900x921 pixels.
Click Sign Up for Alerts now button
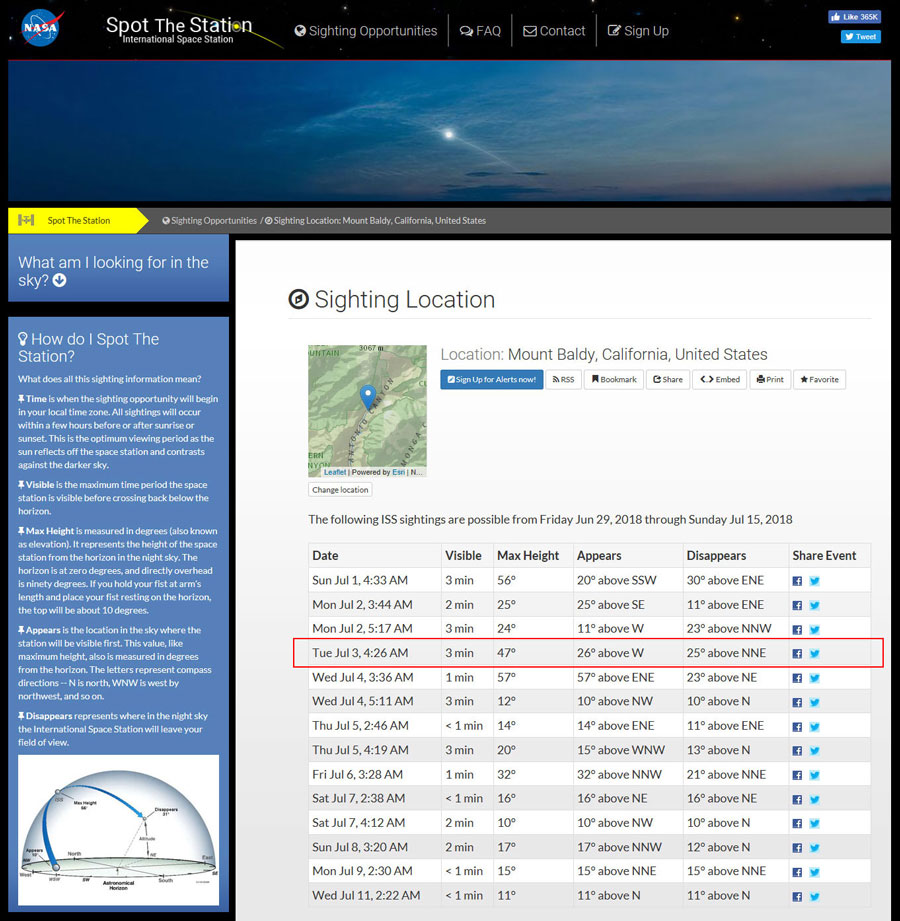[491, 380]
